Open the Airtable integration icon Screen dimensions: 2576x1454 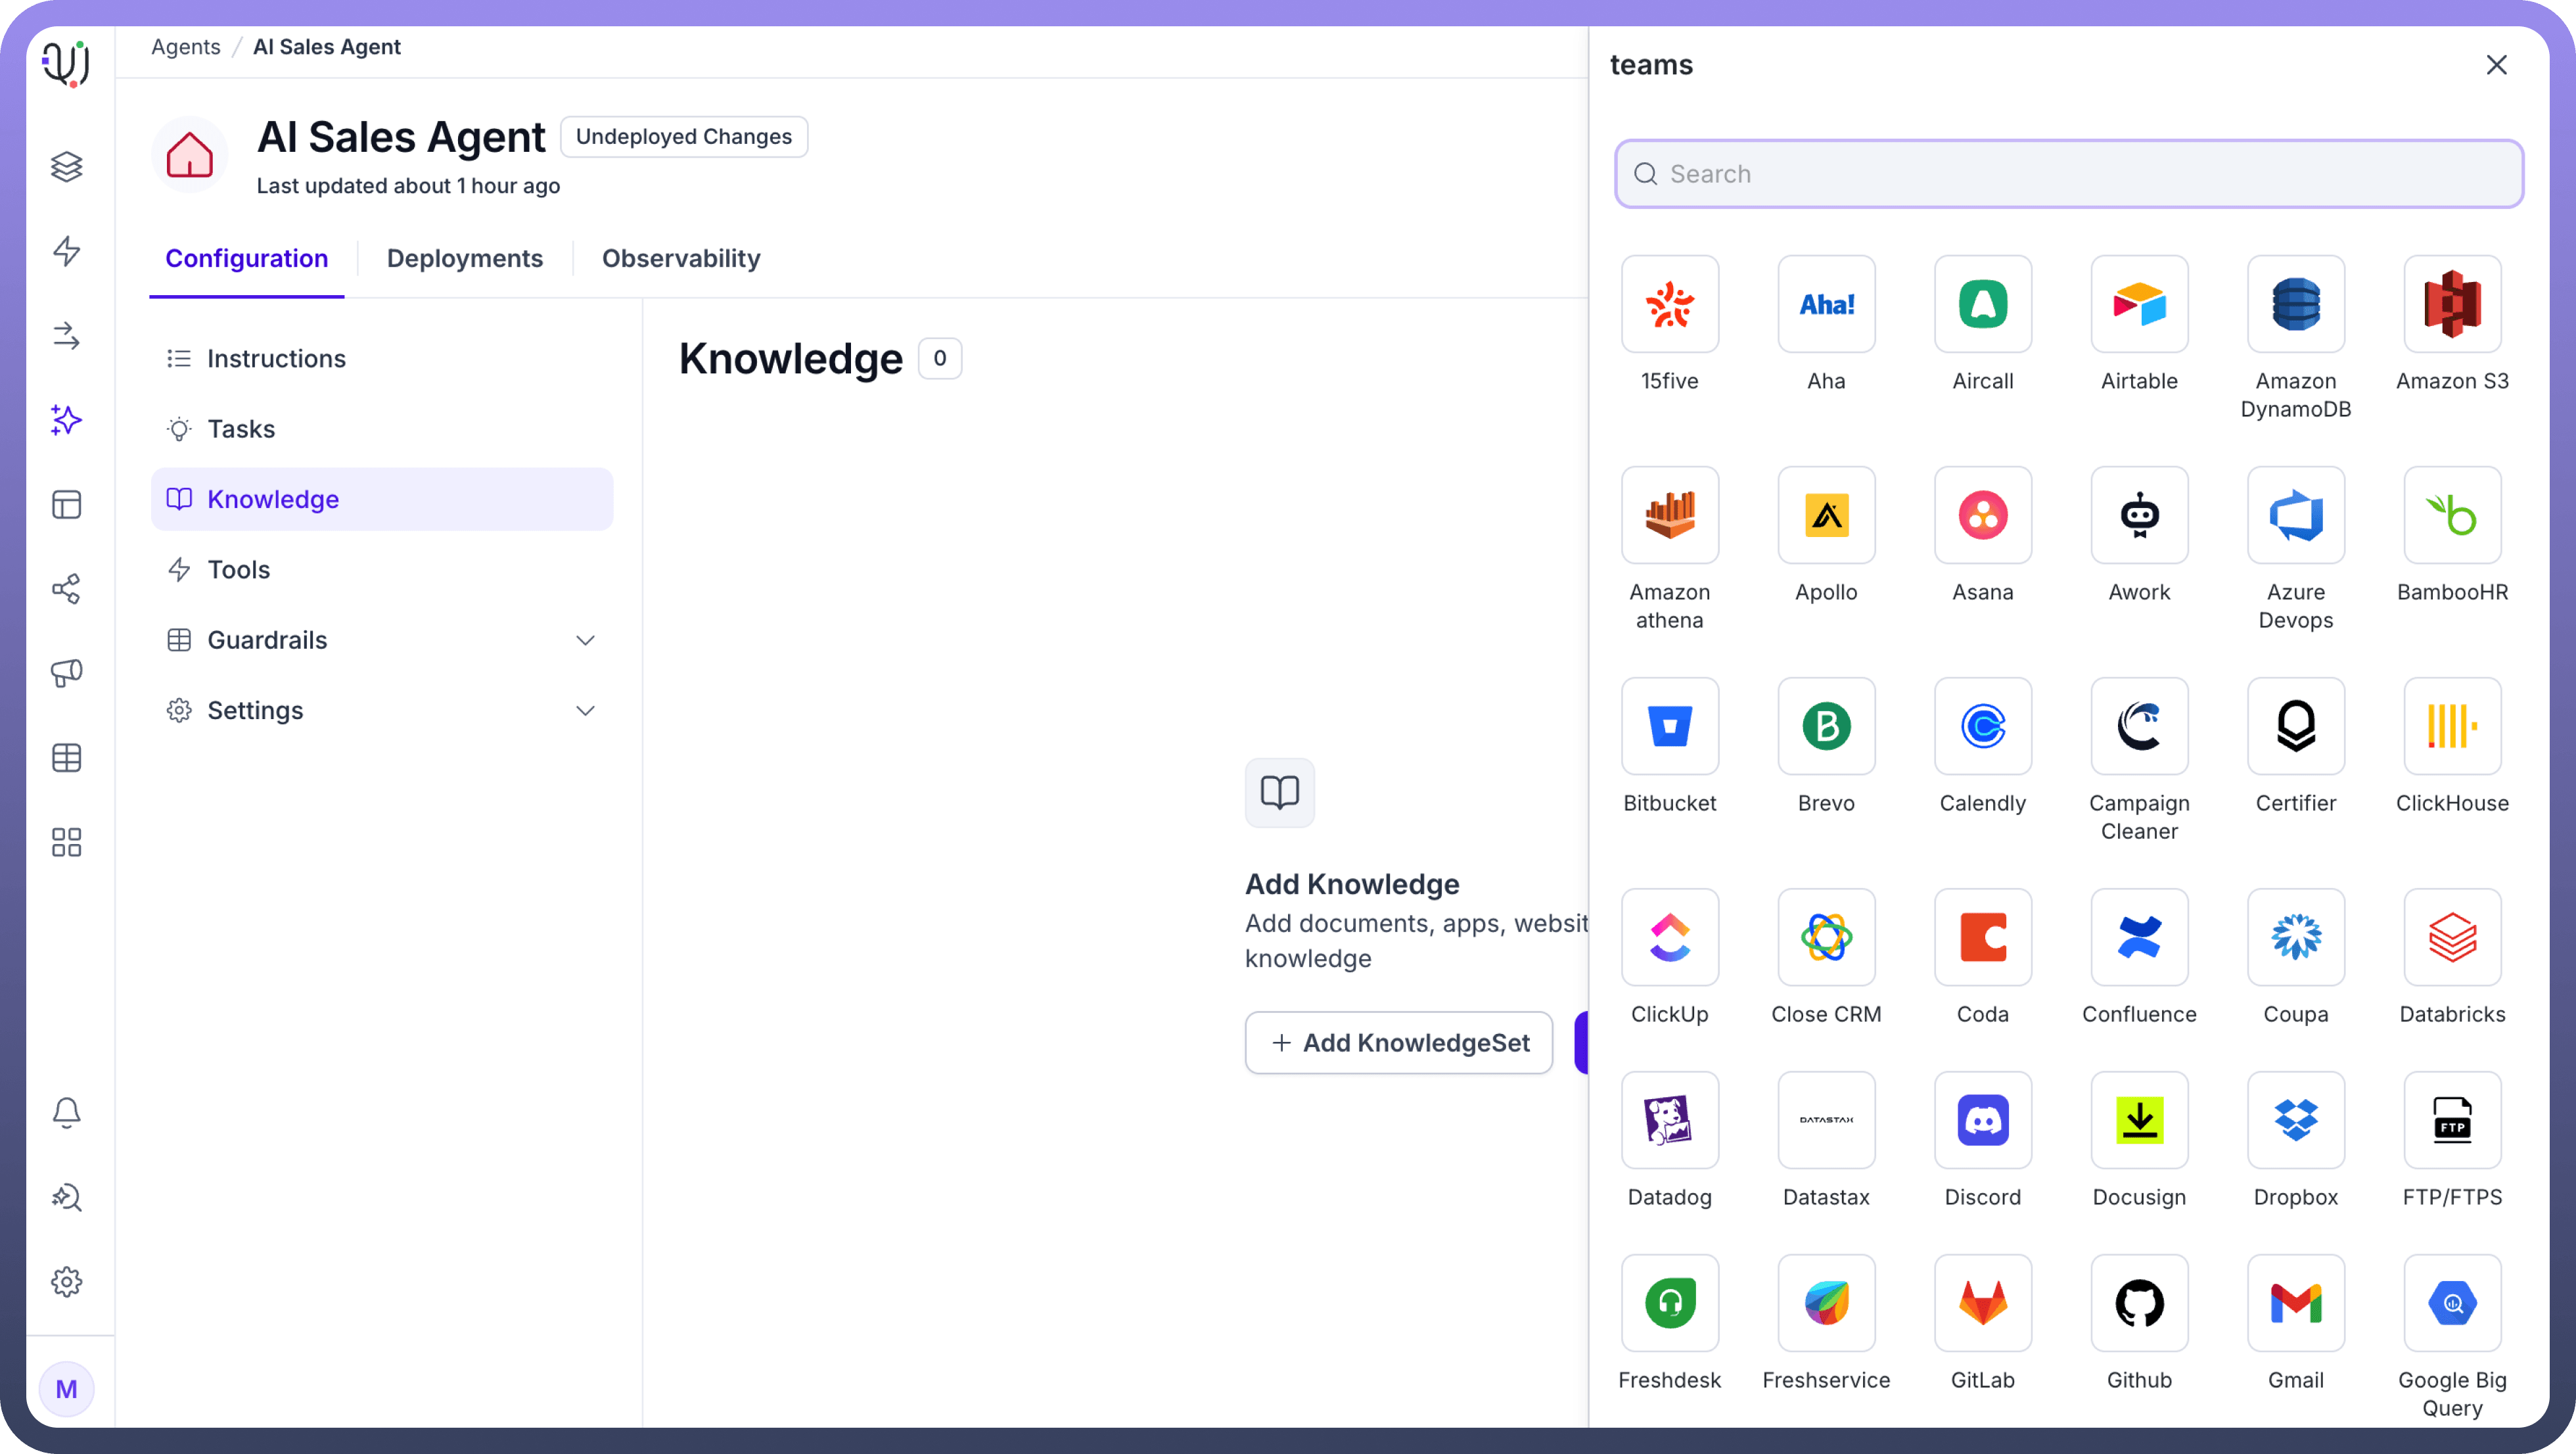click(x=2139, y=304)
